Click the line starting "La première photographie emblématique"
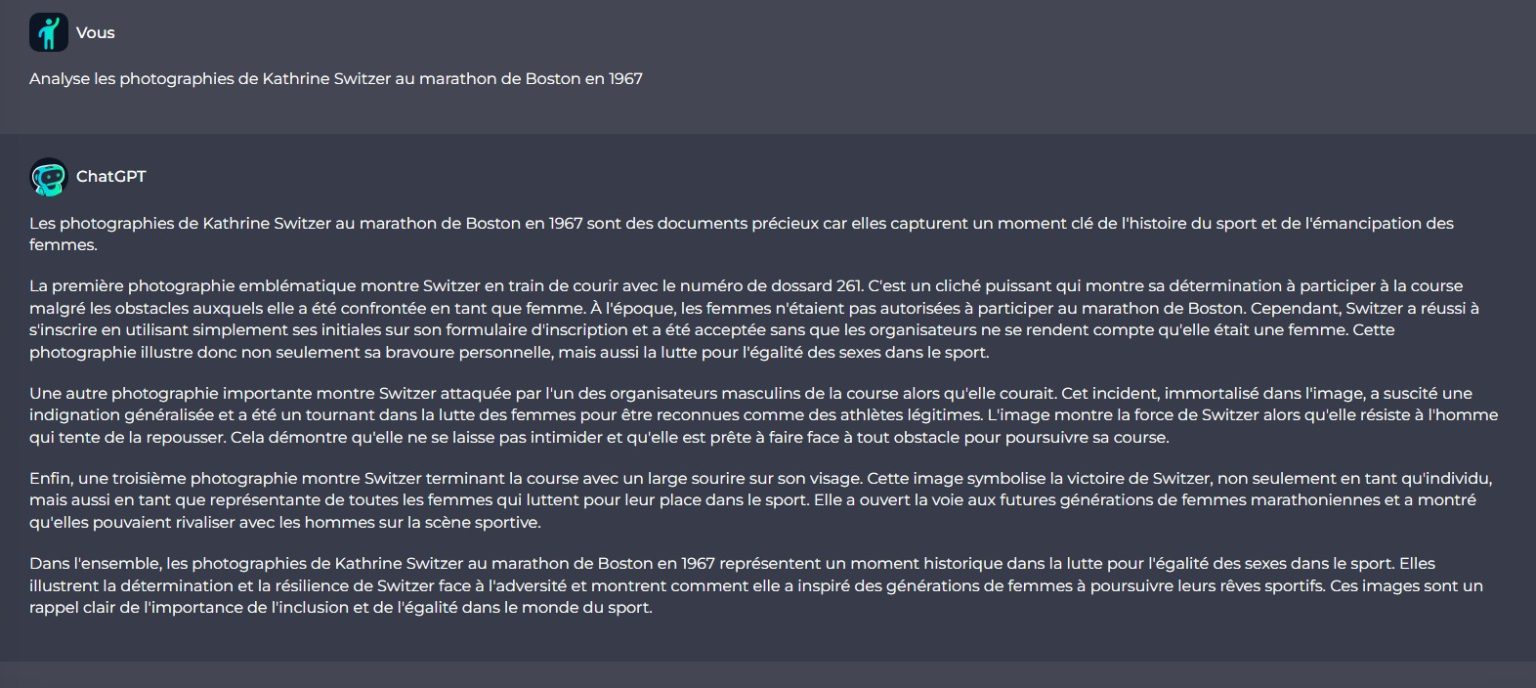The width and height of the screenshot is (1536, 688). 746,287
